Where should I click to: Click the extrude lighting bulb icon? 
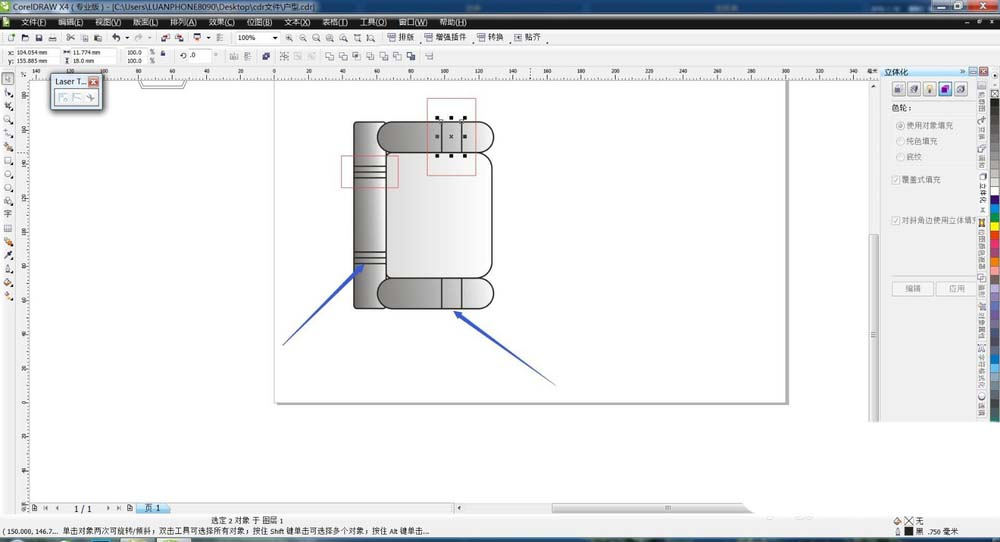(929, 89)
